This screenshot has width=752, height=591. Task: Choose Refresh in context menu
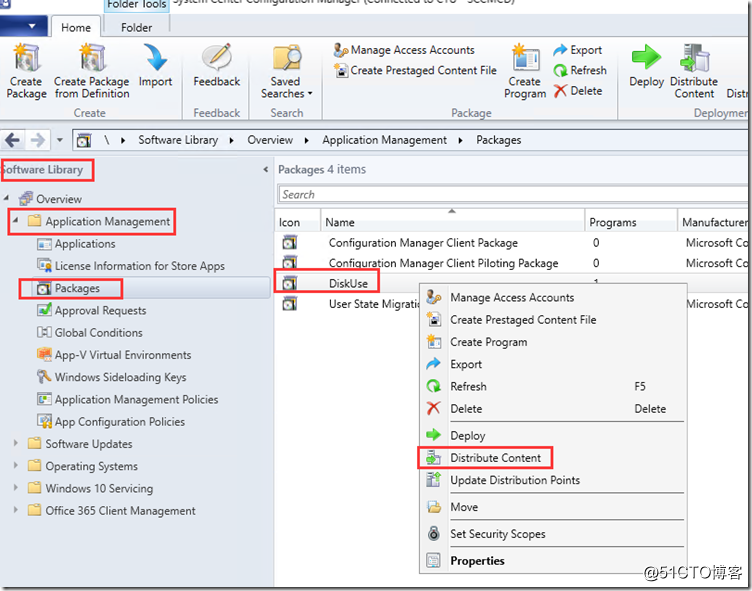point(553,387)
